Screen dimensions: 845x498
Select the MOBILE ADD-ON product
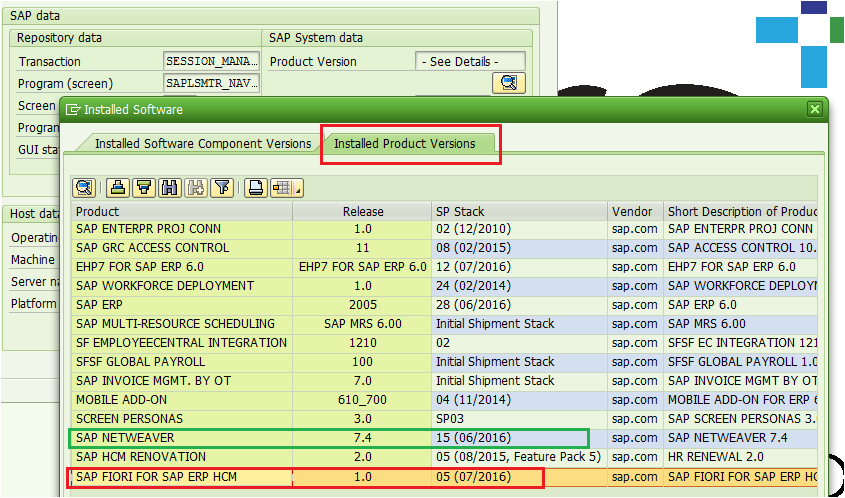pyautogui.click(x=182, y=400)
